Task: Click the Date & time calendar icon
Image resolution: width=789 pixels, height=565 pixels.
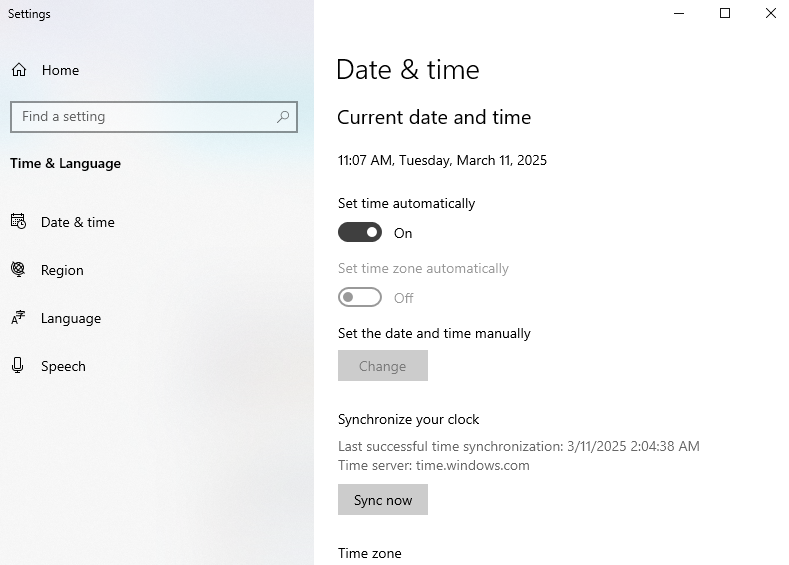Action: (19, 221)
